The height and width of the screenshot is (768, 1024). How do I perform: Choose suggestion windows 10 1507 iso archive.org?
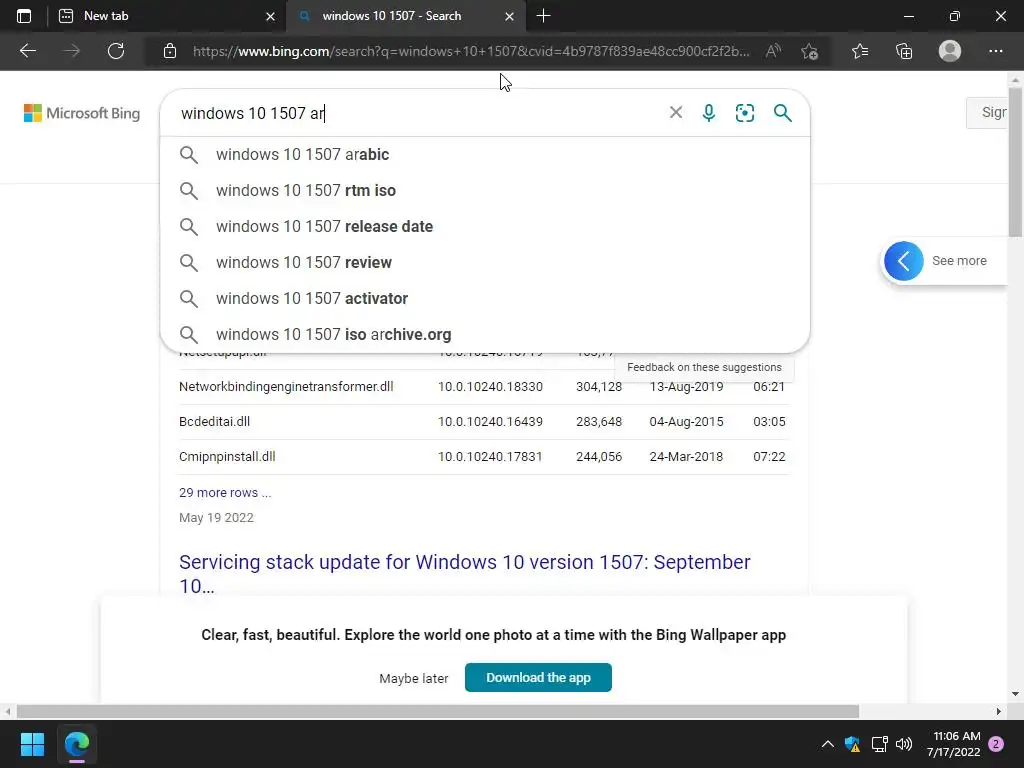[x=485, y=334]
